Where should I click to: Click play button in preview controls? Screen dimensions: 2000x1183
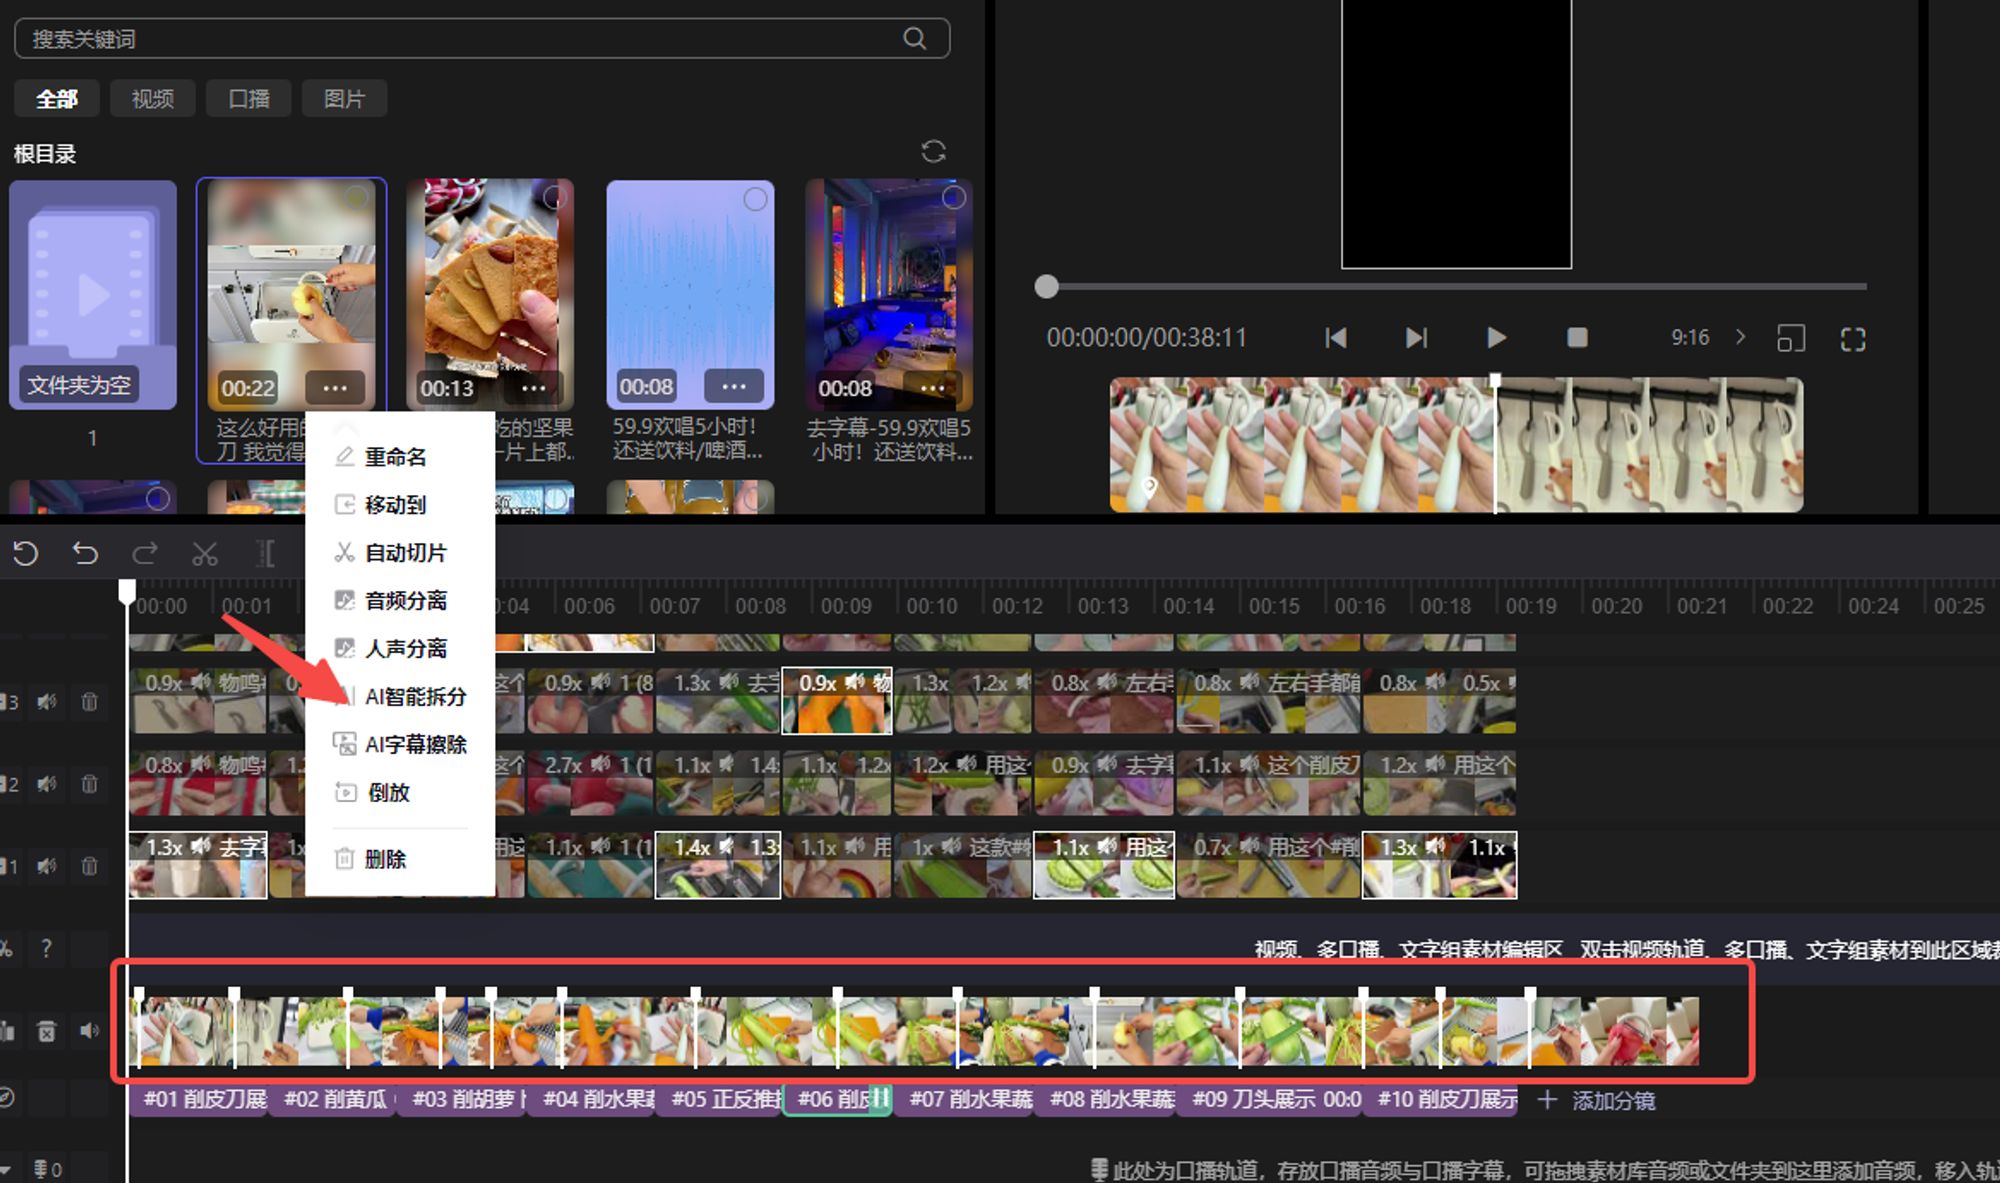(x=1499, y=337)
